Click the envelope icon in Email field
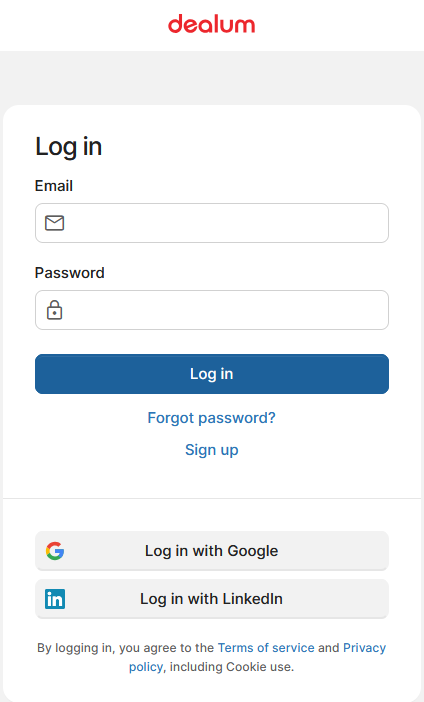The width and height of the screenshot is (424, 702). point(55,223)
